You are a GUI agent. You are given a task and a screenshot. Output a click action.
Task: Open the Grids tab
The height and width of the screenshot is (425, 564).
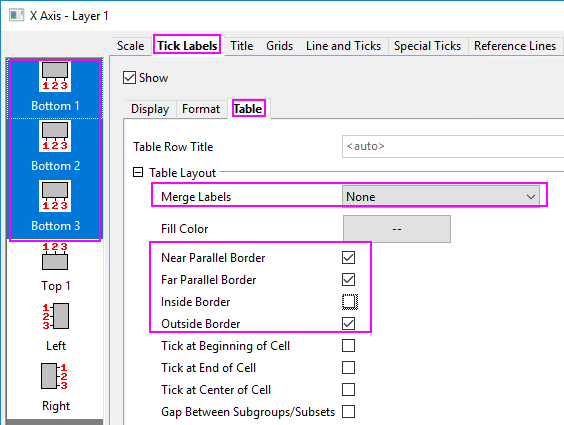pos(279,46)
